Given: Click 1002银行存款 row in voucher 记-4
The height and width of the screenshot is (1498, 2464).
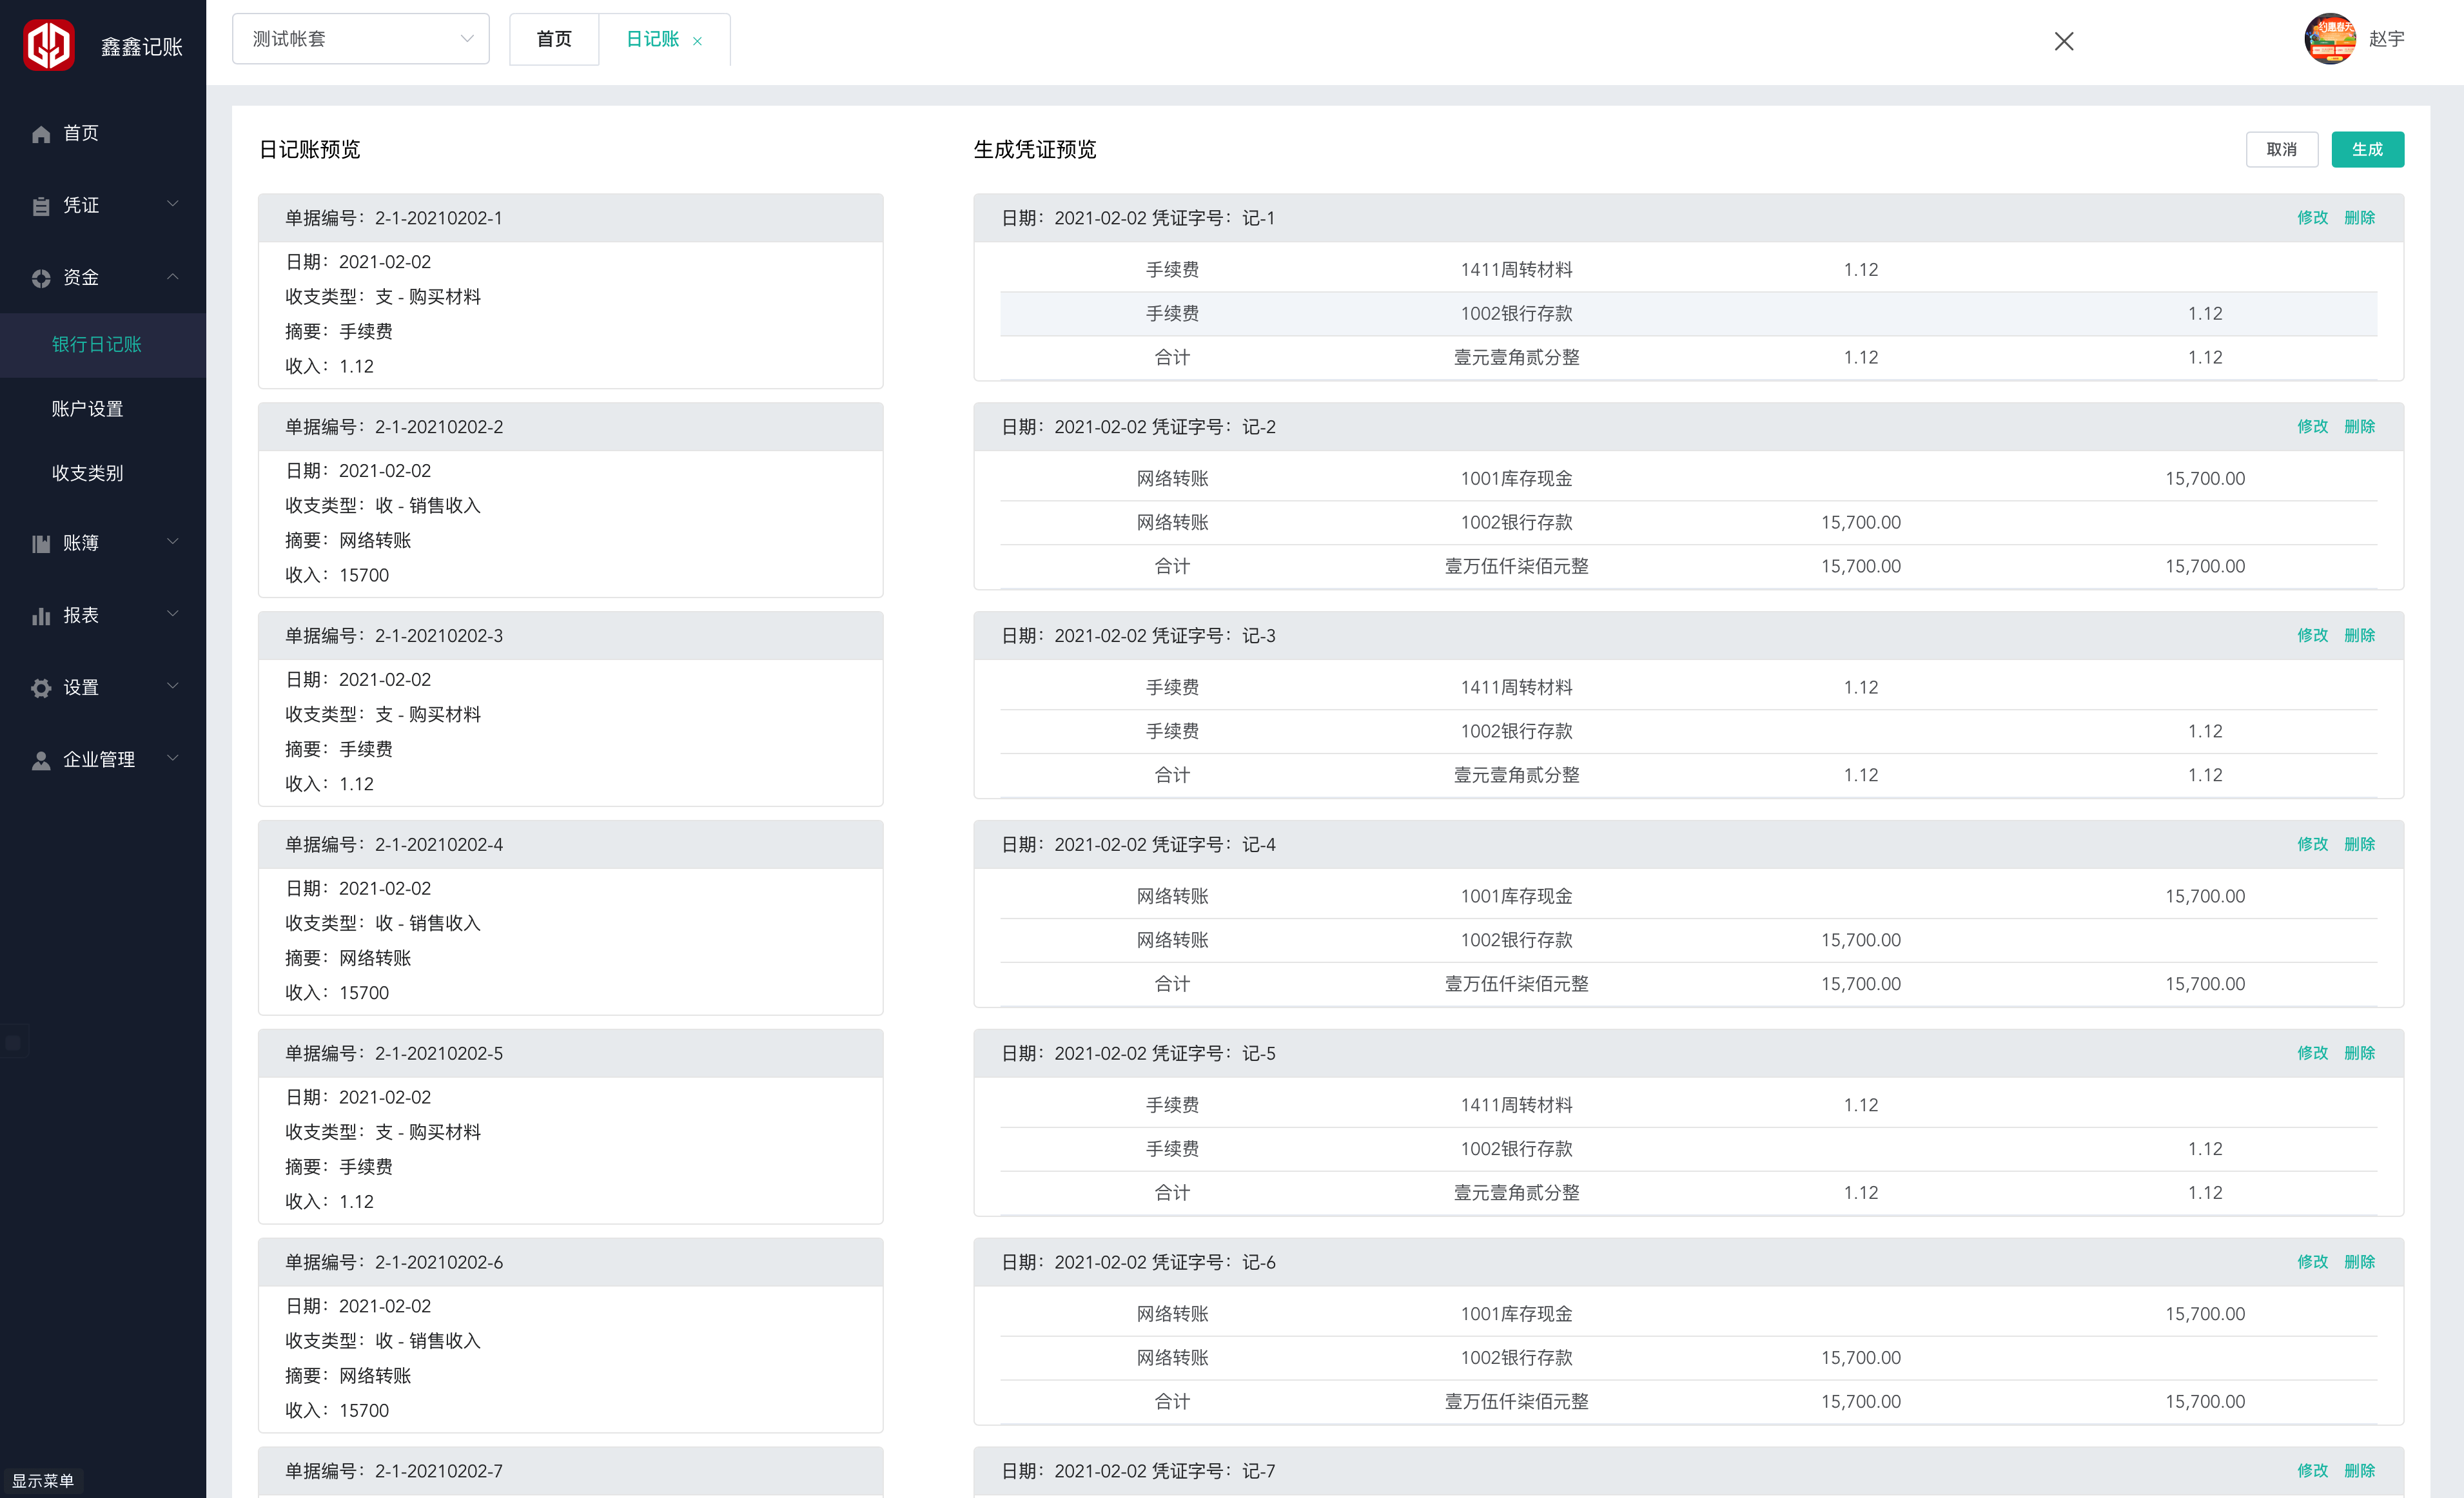Looking at the screenshot, I should [1688, 941].
